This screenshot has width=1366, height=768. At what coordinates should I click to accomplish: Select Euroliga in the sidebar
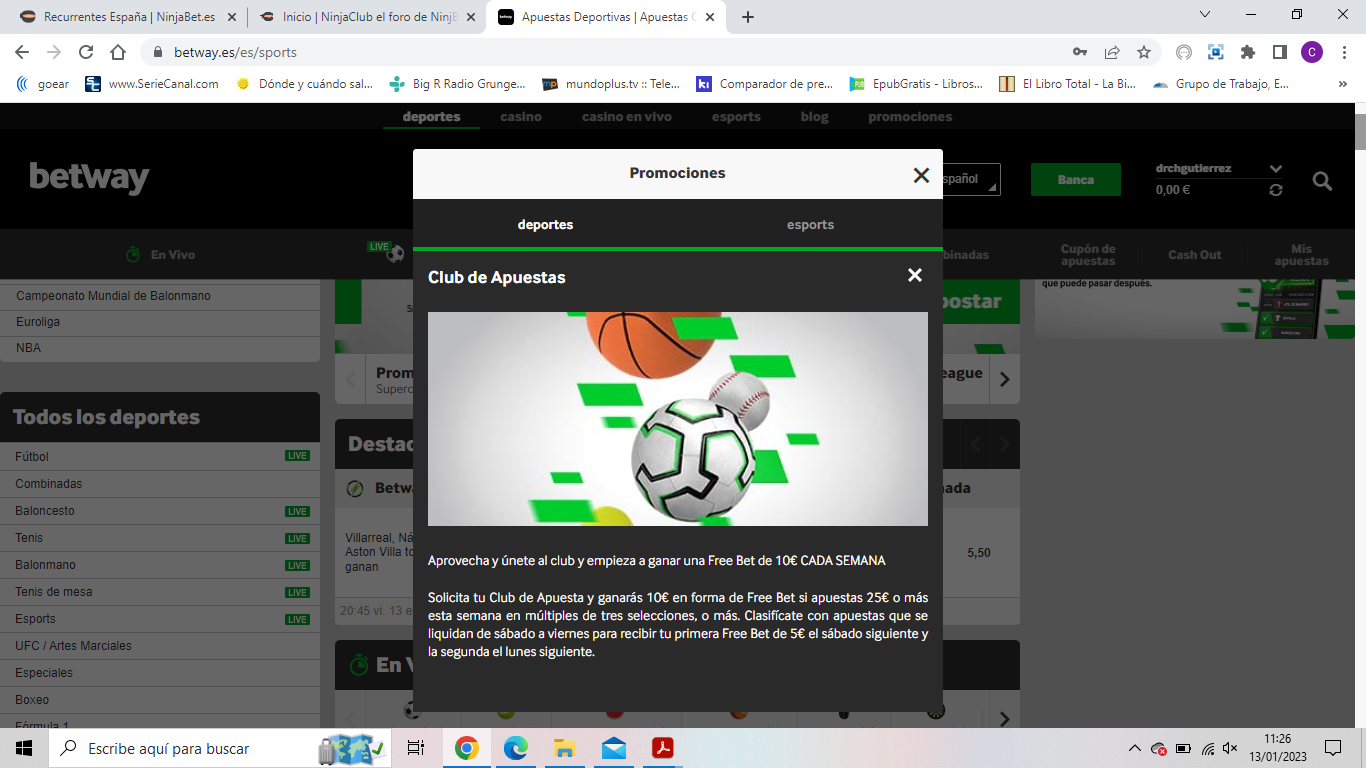[160, 322]
